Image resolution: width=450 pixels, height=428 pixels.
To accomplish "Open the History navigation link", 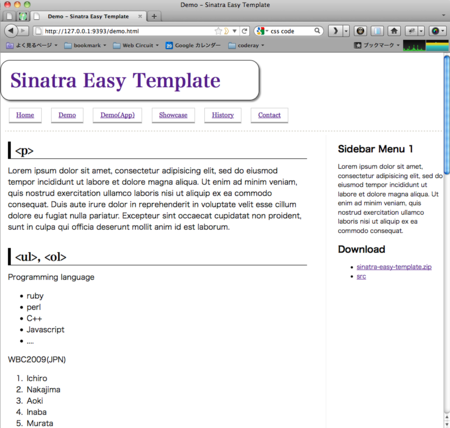I will 223,115.
